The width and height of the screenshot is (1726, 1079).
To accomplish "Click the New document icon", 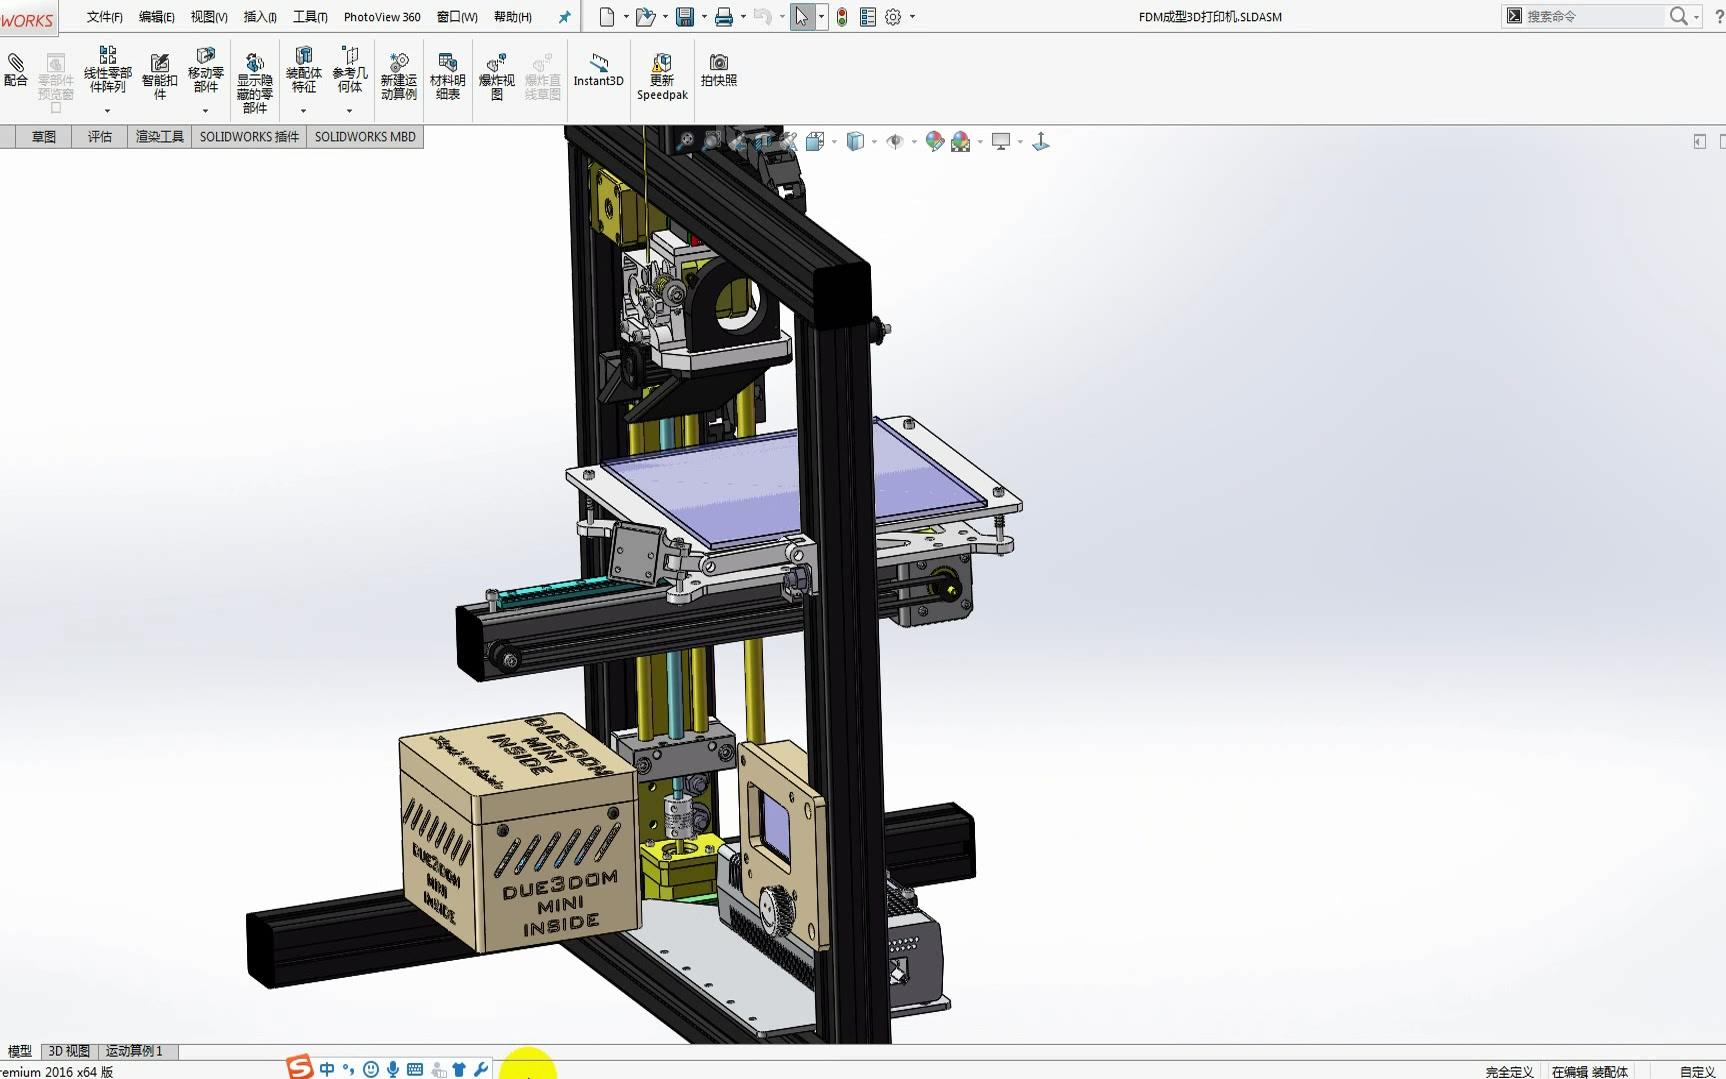I will [606, 17].
